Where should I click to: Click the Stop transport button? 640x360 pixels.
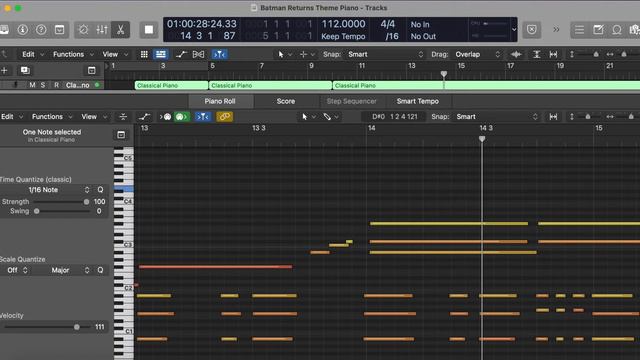tap(149, 29)
